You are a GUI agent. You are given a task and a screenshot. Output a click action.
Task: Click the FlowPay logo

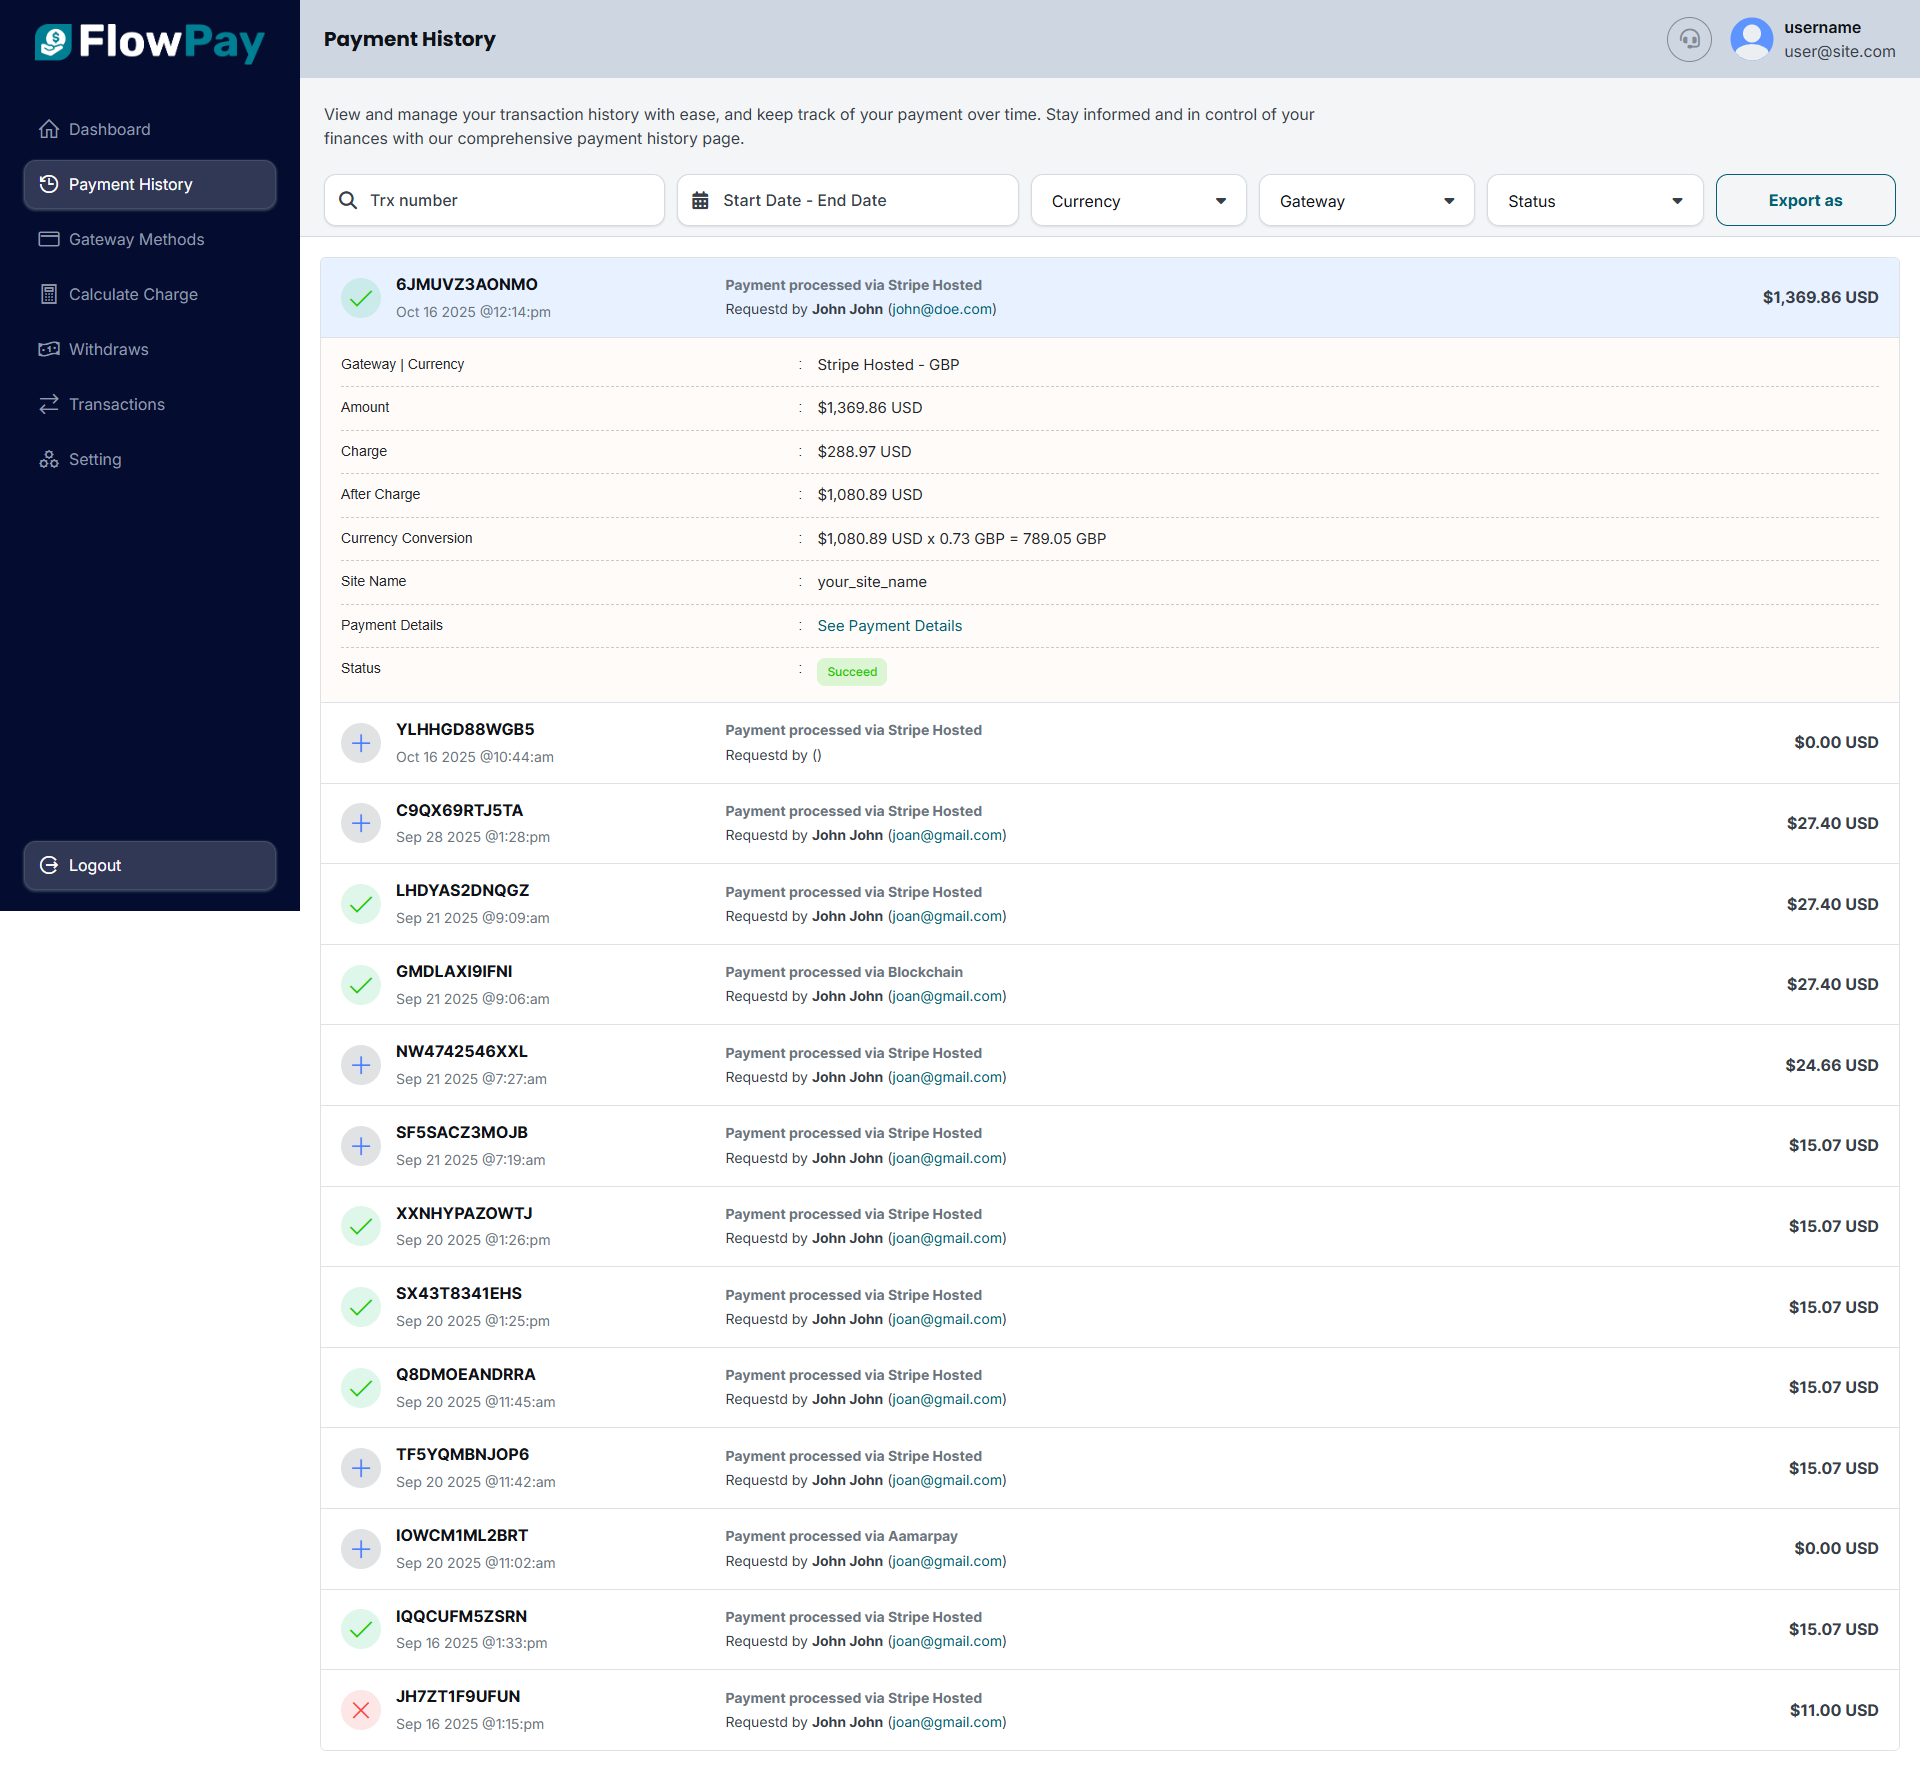(150, 42)
